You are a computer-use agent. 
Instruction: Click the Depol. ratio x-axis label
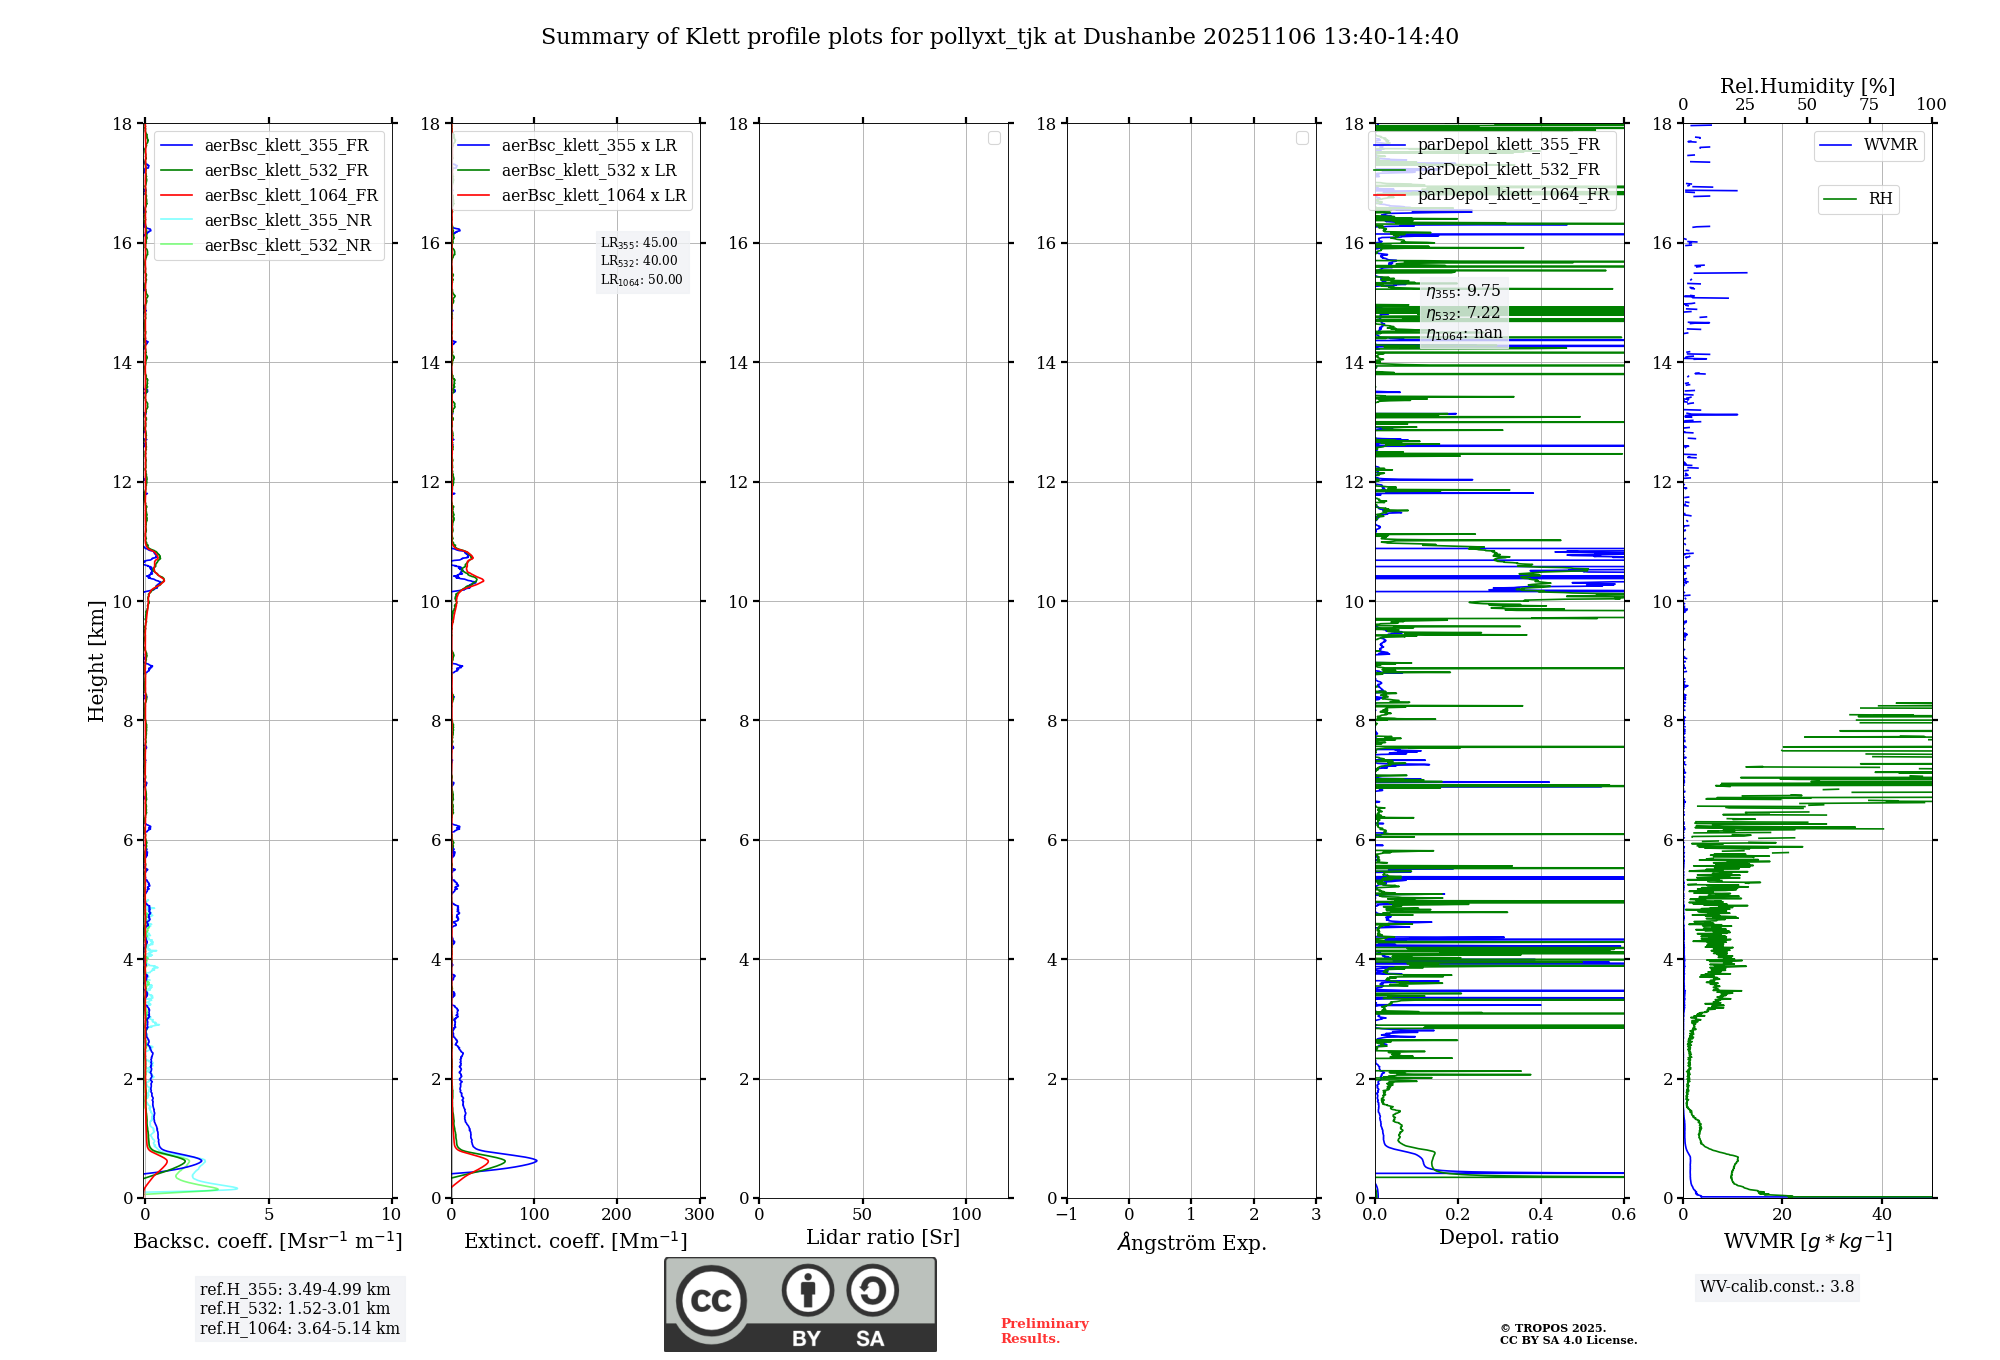coord(1498,1237)
